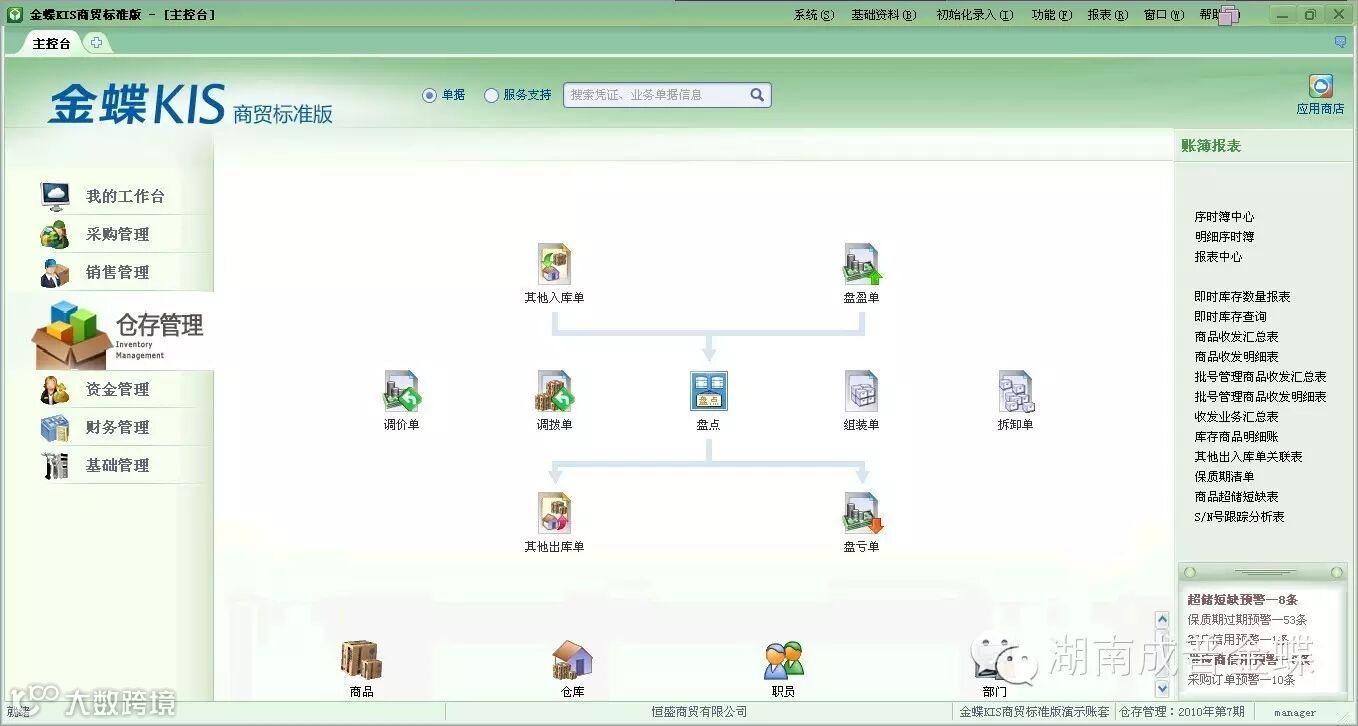Open the 职员 staff icon

[783, 660]
